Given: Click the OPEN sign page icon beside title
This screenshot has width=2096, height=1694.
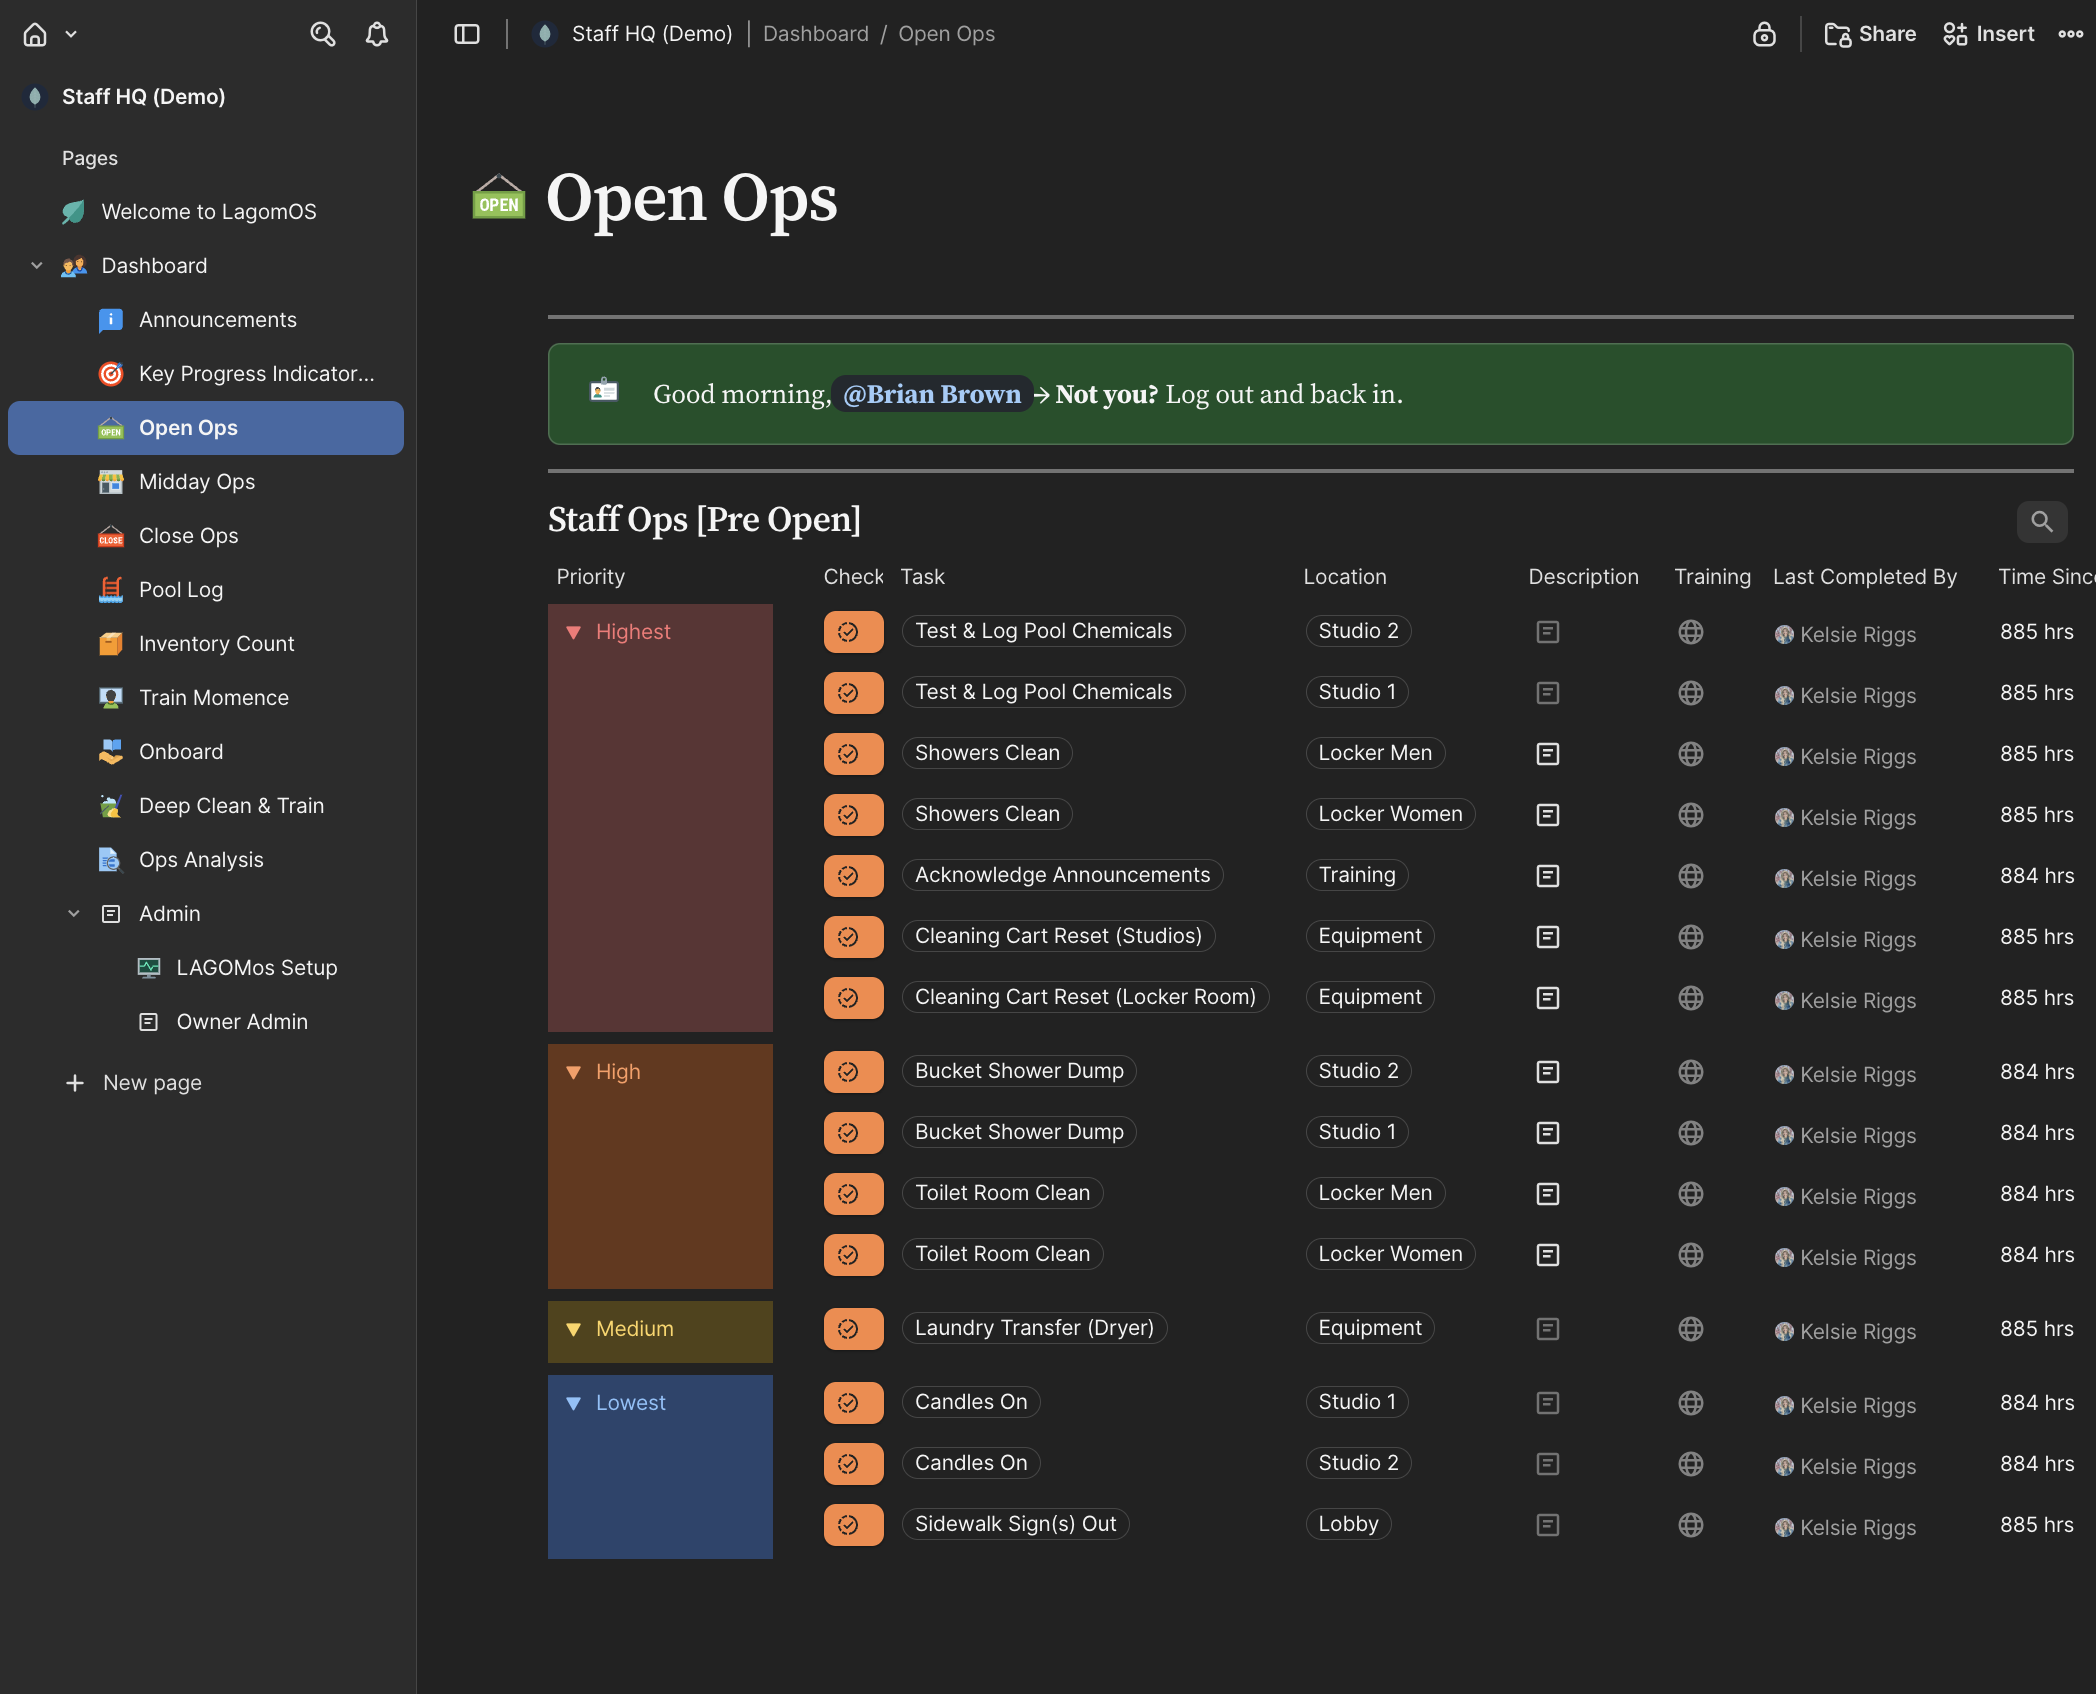Looking at the screenshot, I should click(499, 197).
